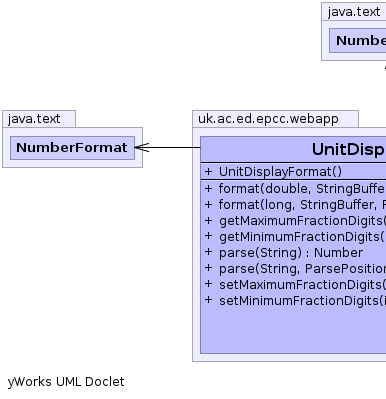Screen dimensions: 386x399
Task: Select the NumberFormat class box
Action: tap(72, 148)
